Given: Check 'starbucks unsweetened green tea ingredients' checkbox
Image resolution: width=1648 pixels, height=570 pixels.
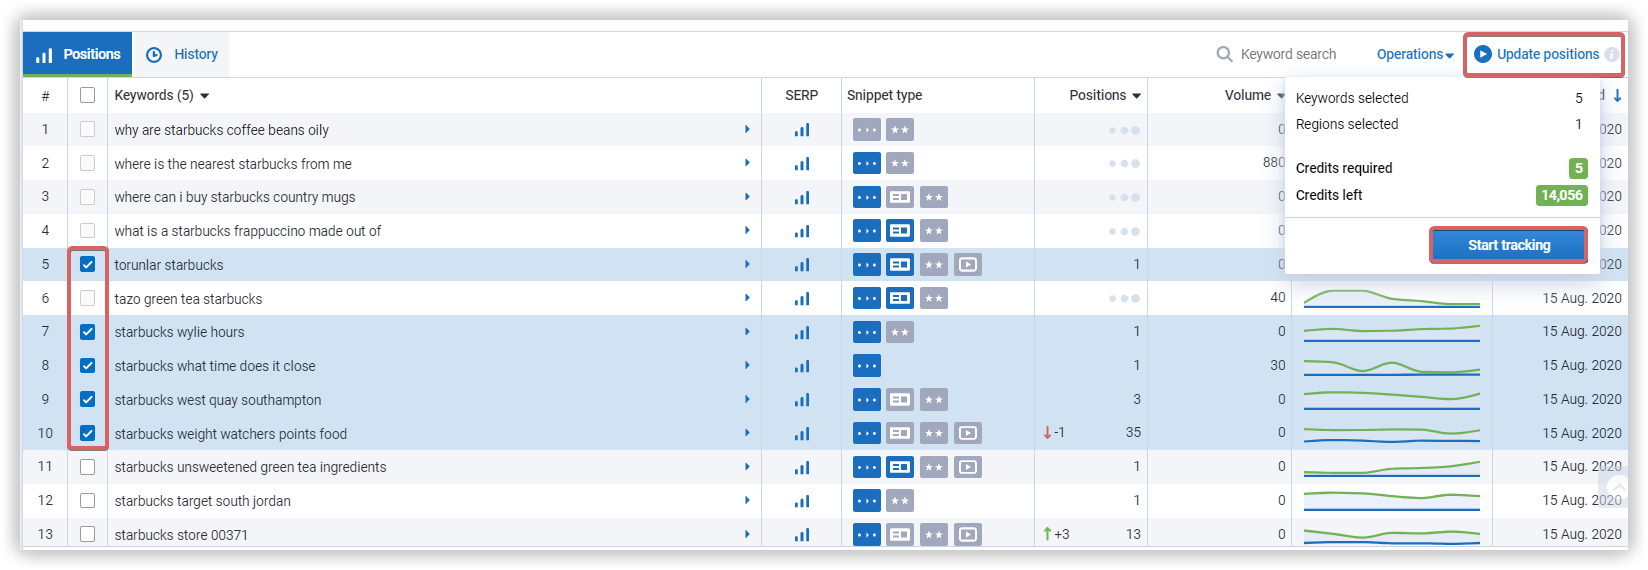Looking at the screenshot, I should tap(88, 467).
